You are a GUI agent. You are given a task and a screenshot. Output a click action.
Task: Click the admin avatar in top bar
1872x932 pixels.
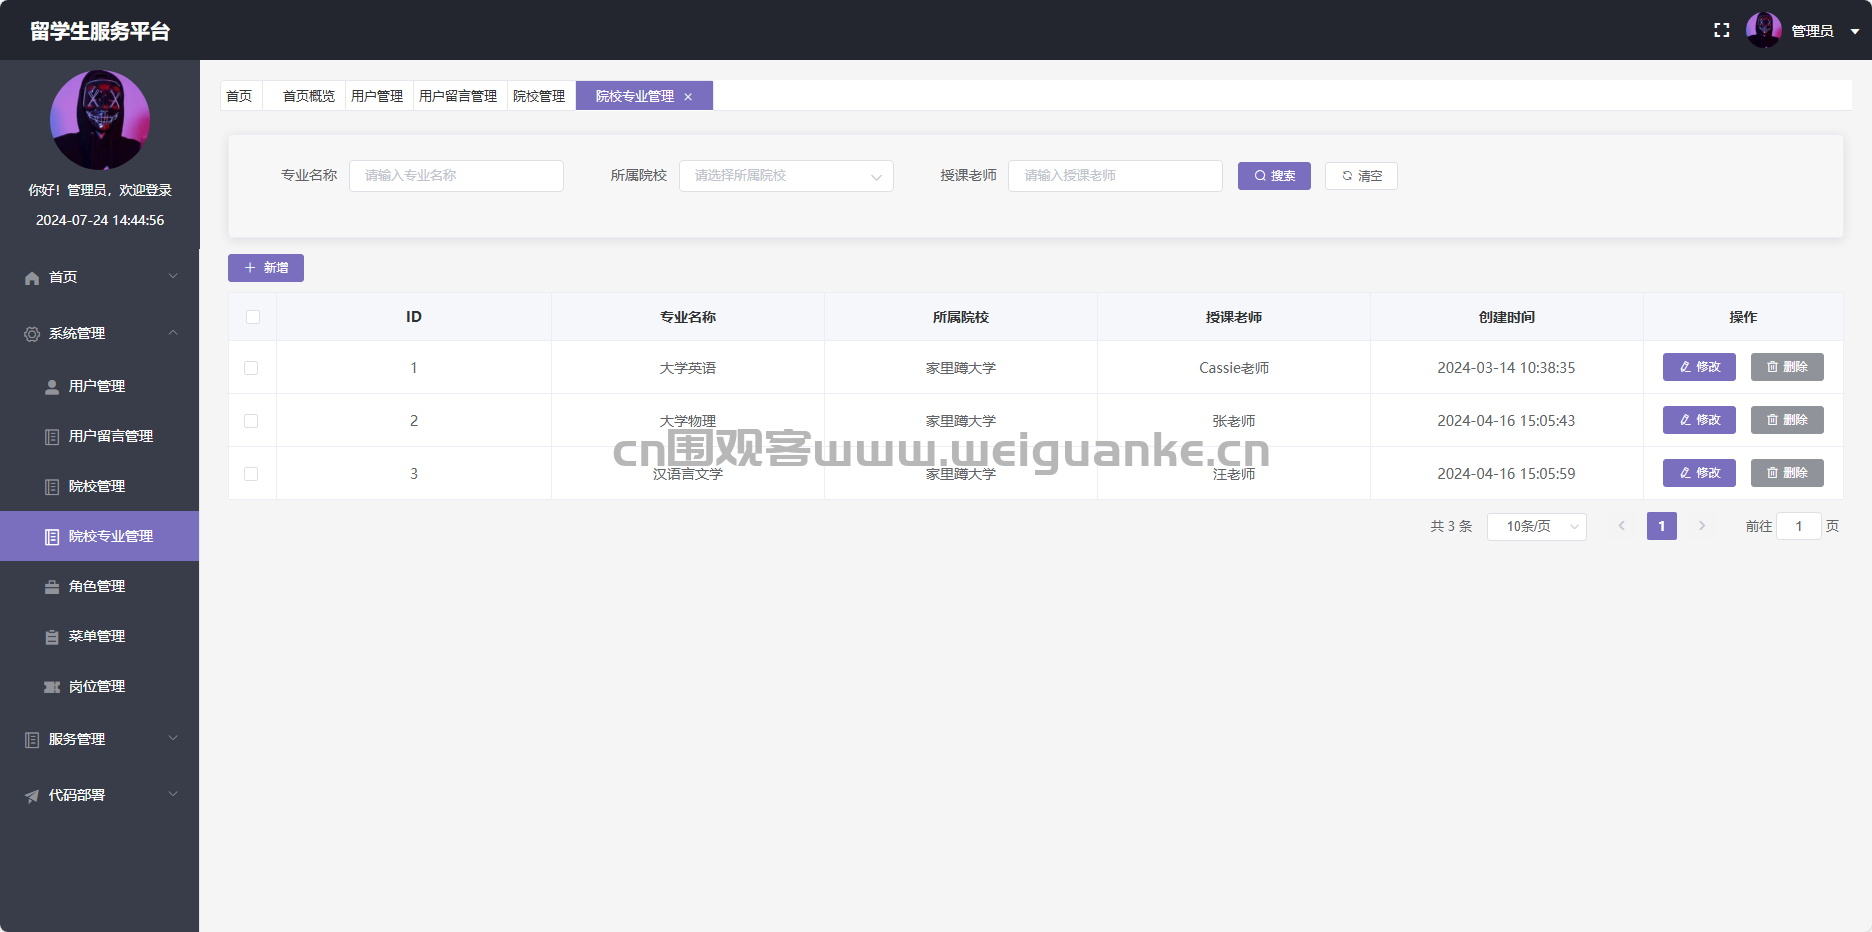point(1764,30)
